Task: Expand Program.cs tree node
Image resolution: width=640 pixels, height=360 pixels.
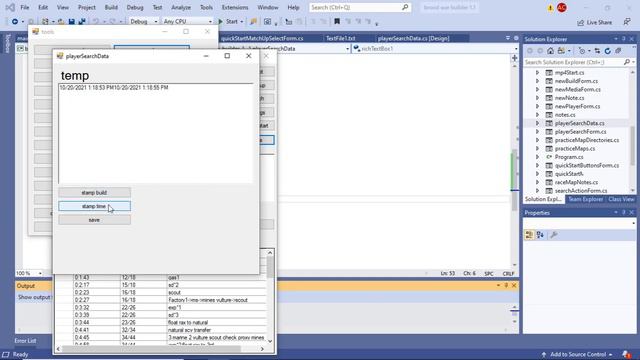Action: (538, 157)
